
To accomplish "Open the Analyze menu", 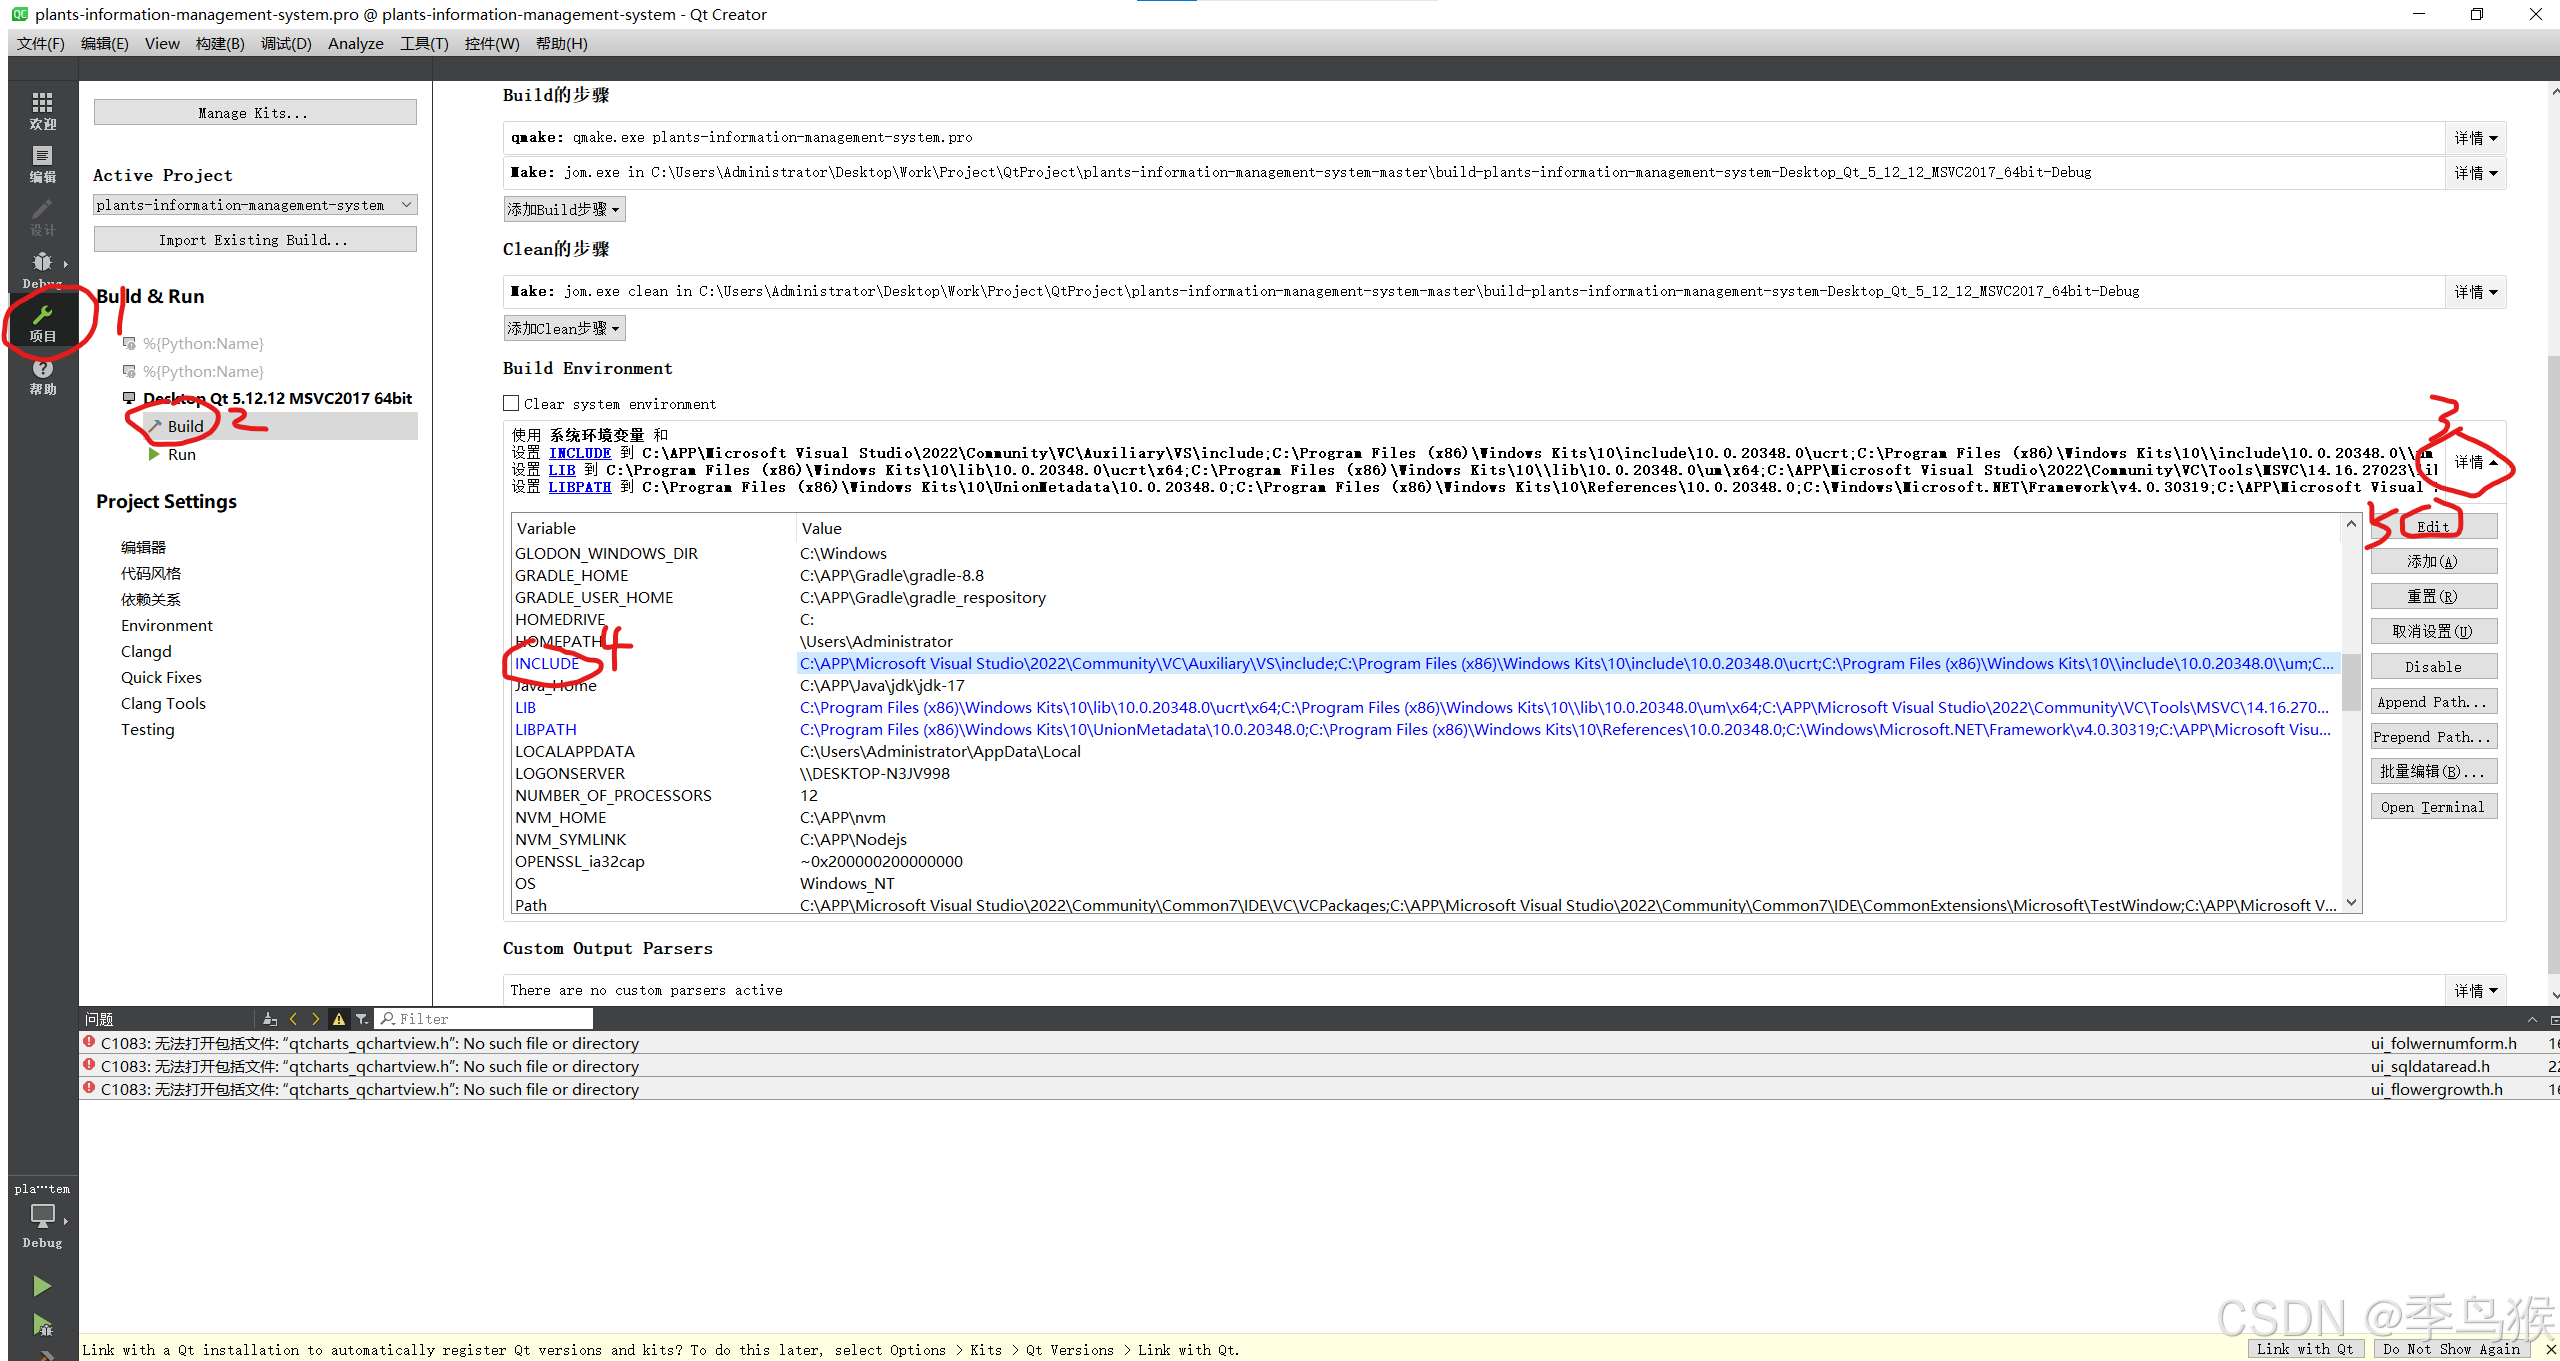I will click(x=355, y=43).
